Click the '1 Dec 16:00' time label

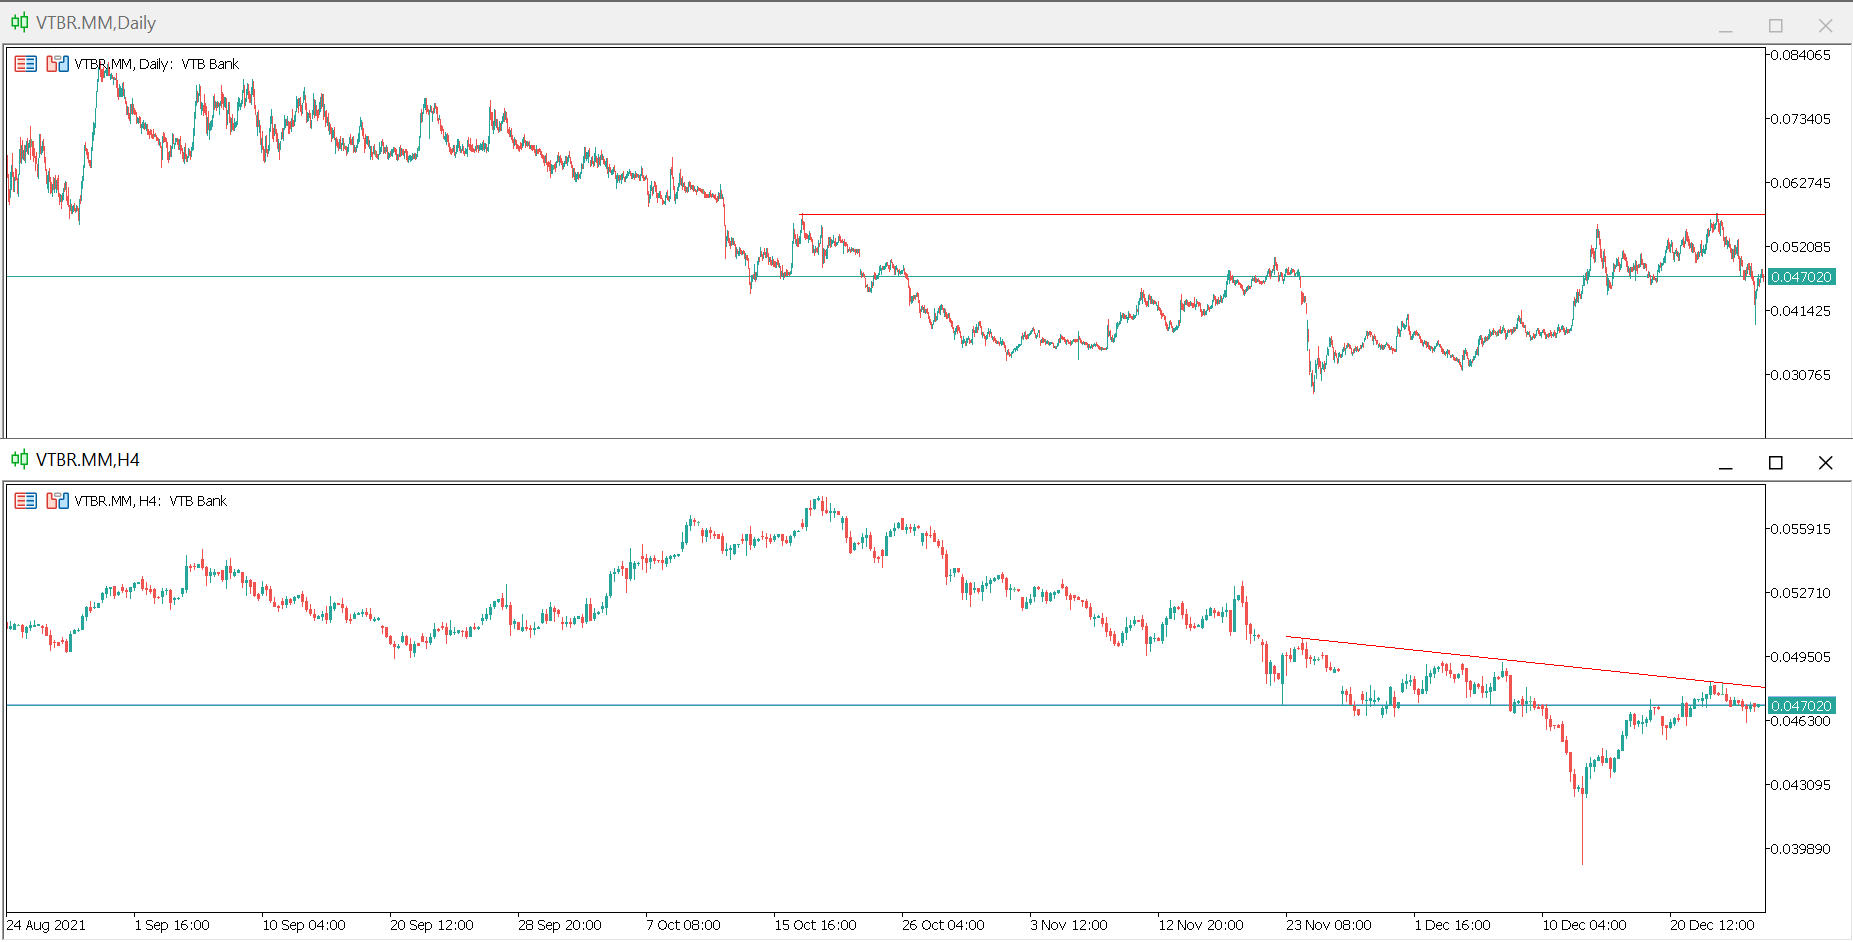(1452, 925)
